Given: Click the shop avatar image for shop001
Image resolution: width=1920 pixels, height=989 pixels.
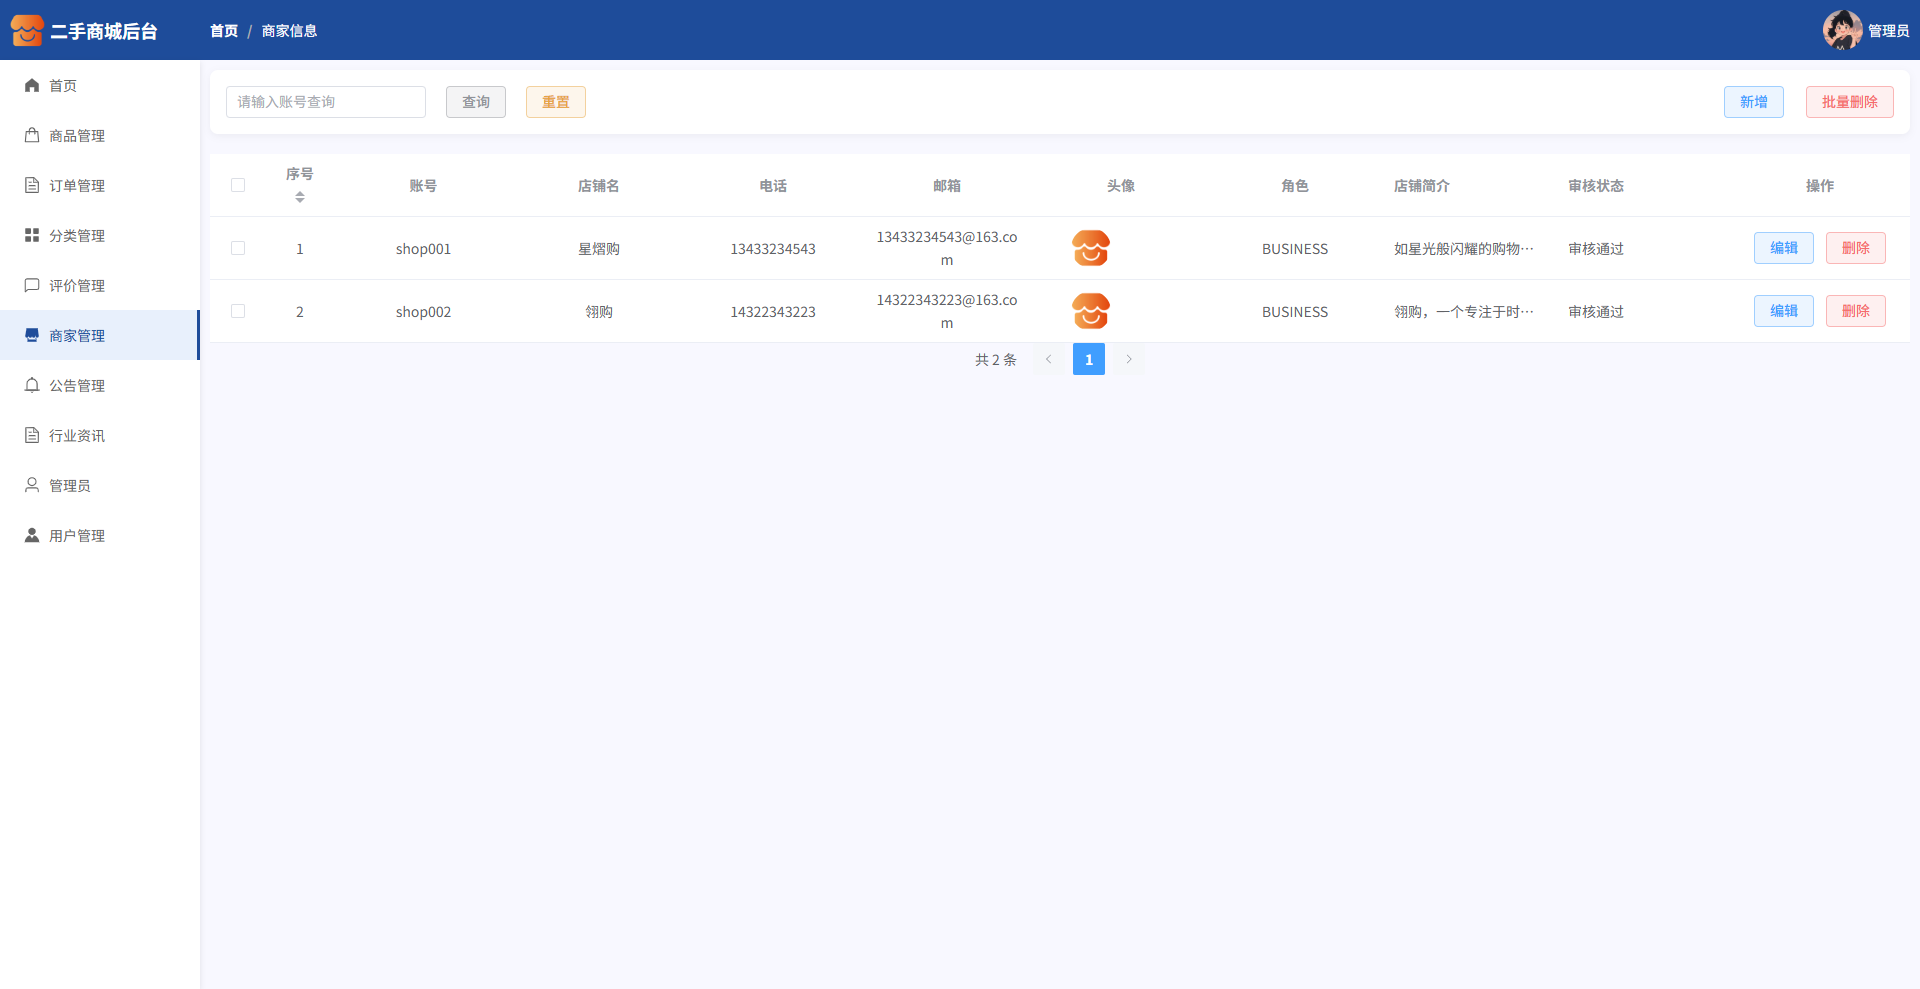Looking at the screenshot, I should (1090, 248).
